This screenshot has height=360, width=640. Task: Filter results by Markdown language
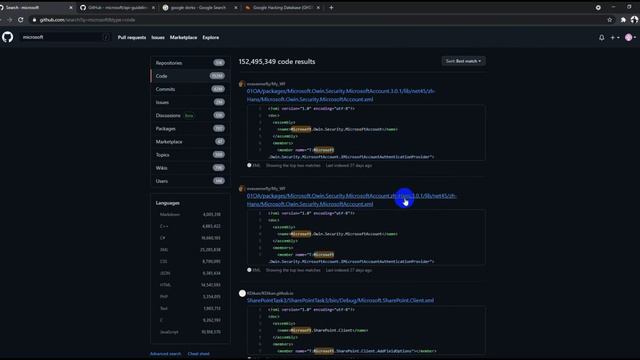[x=190, y=214]
